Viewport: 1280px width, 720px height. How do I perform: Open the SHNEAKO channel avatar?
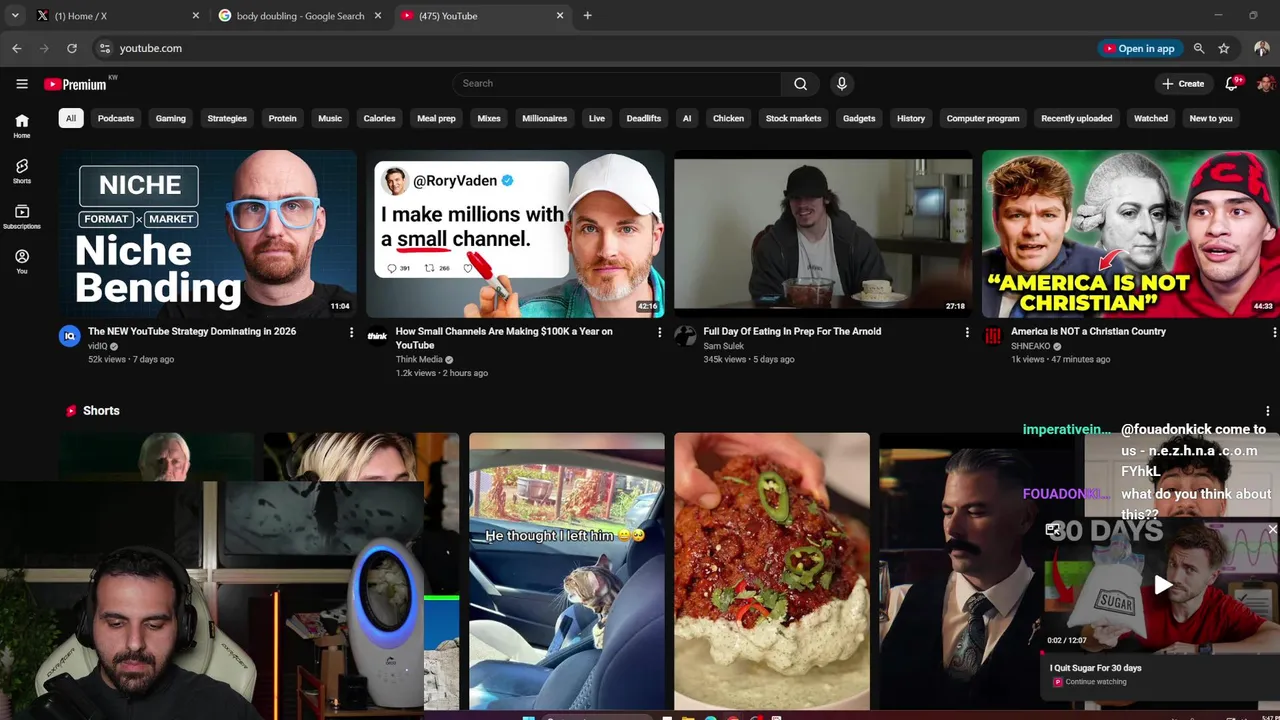(x=993, y=336)
